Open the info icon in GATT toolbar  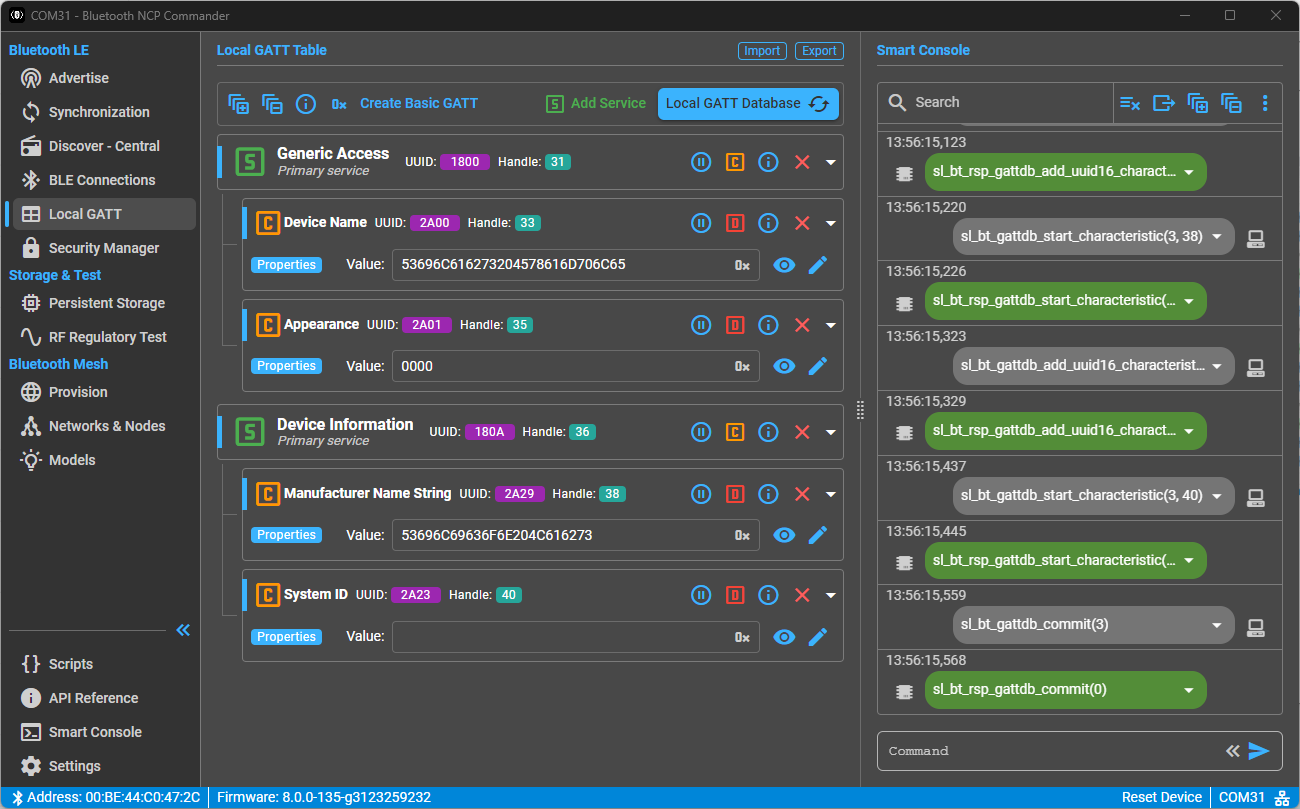coord(306,103)
